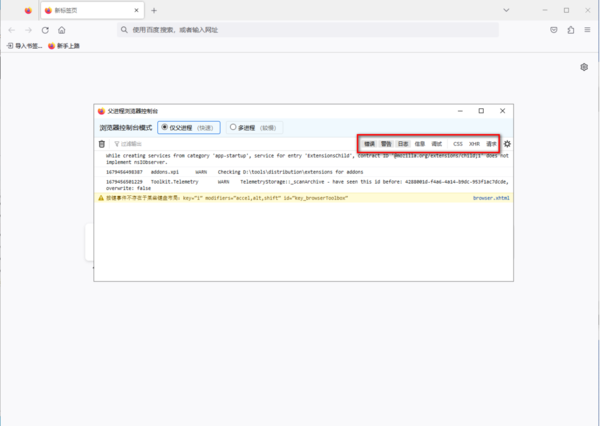This screenshot has width=600, height=426.
Task: Toggle the 日志 filter
Action: [403, 144]
